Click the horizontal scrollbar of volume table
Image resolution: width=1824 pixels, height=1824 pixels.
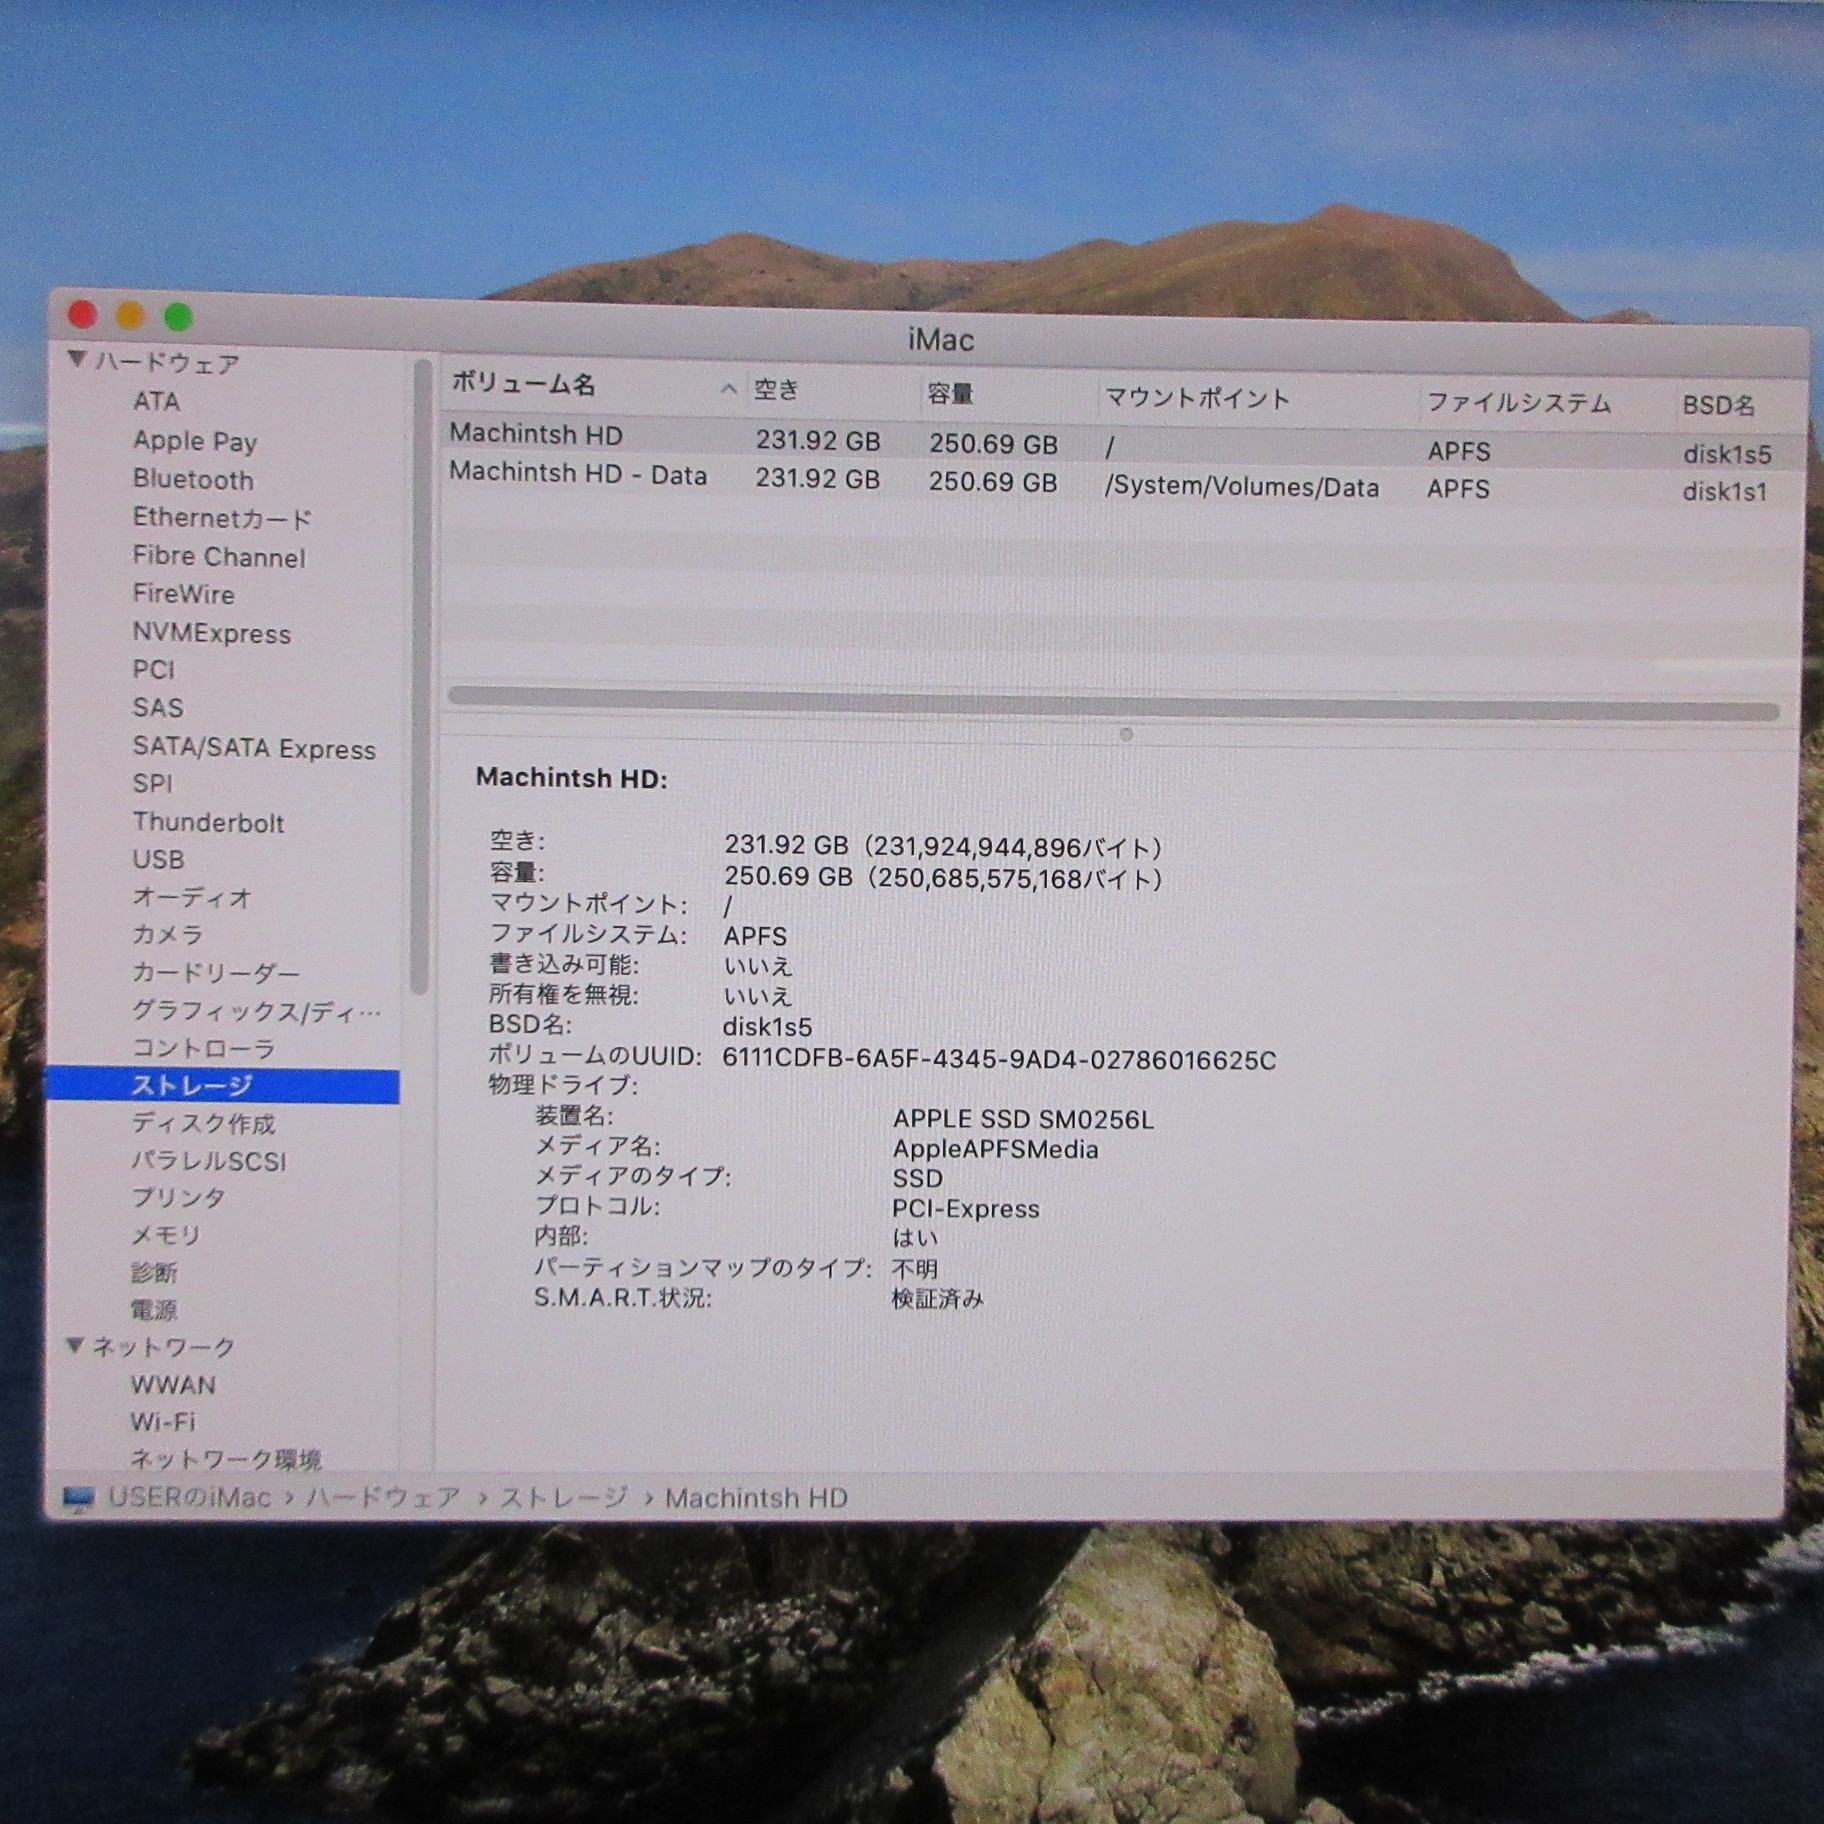[x=1113, y=703]
